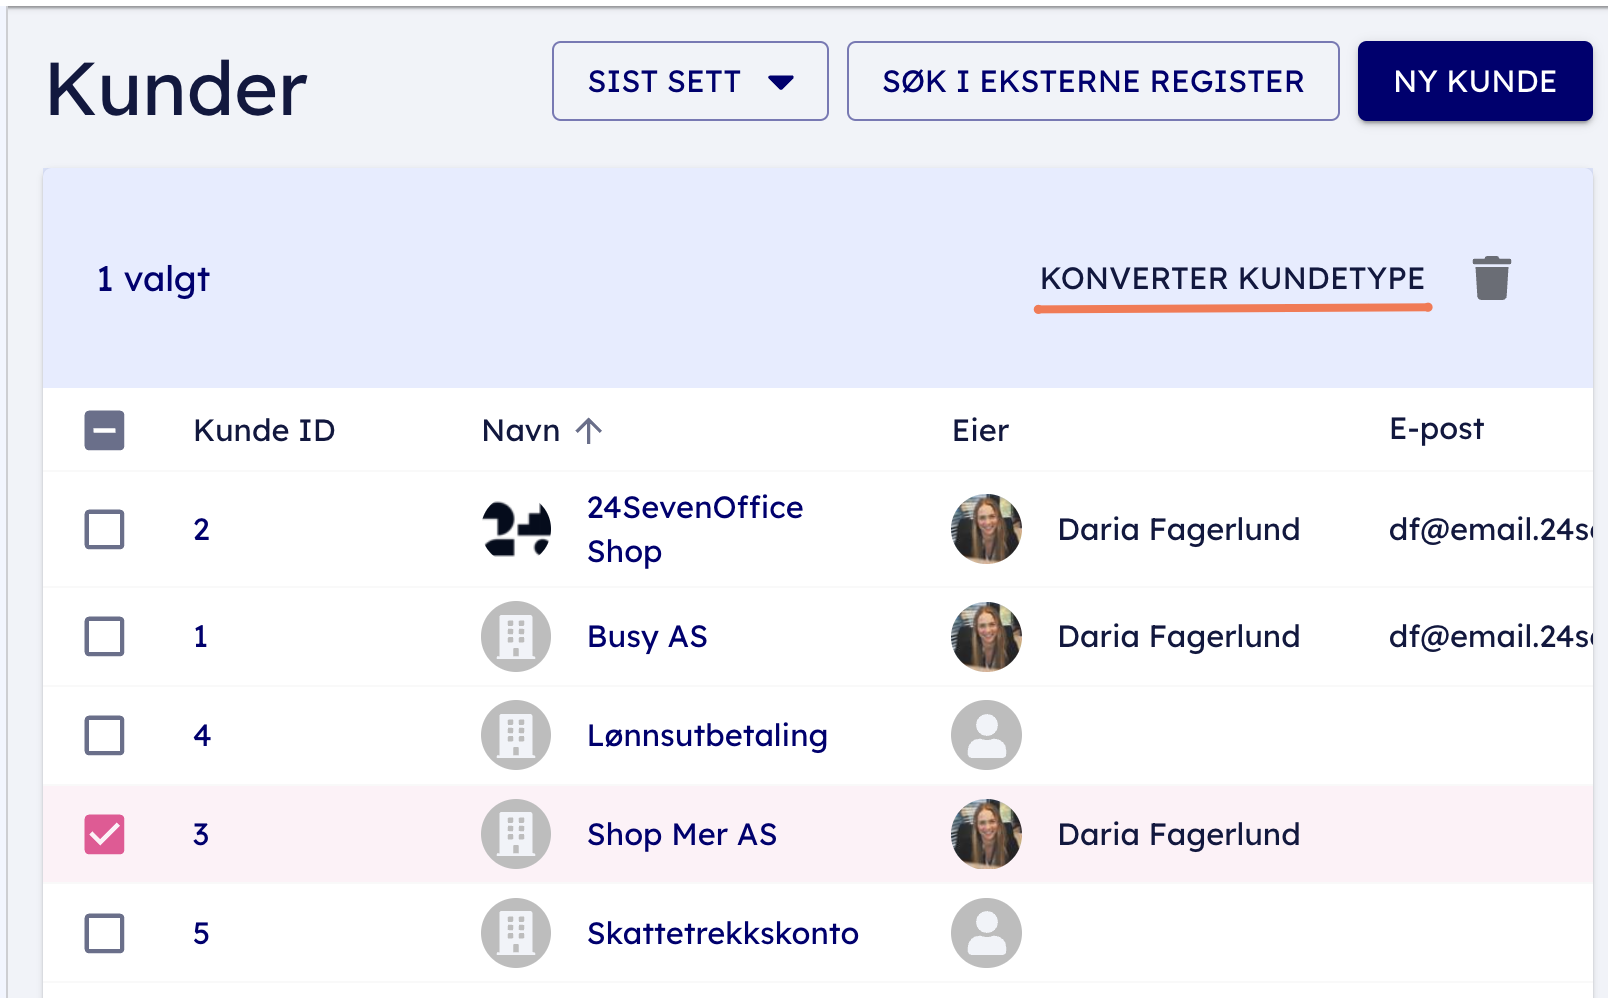Click the Lønnsutbetaling company building icon

pos(516,735)
